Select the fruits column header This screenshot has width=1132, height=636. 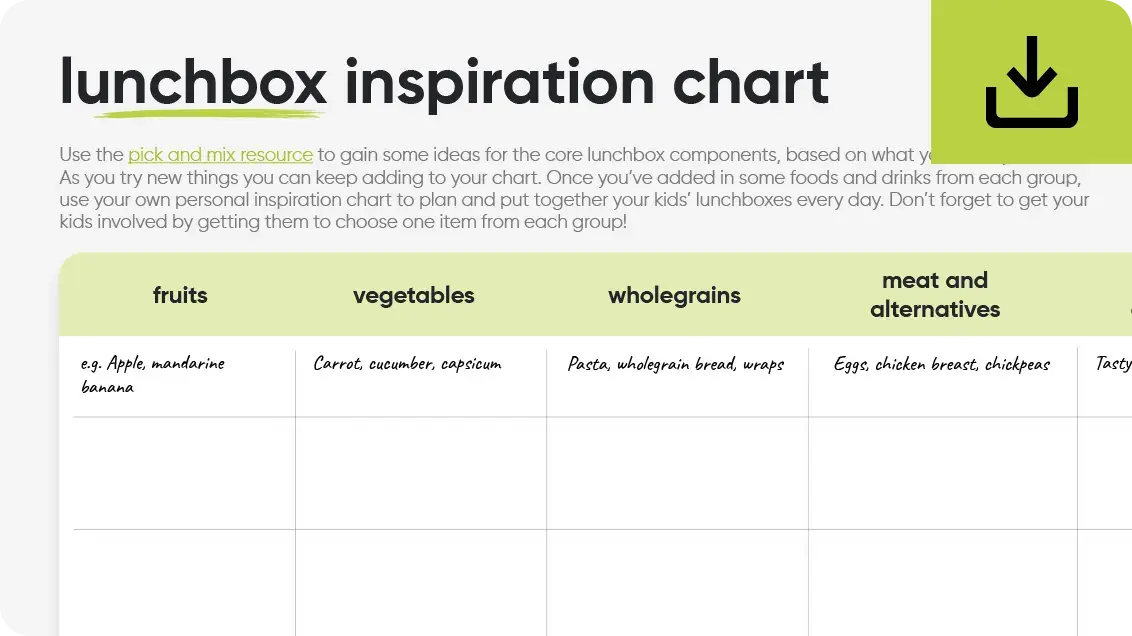pyautogui.click(x=180, y=295)
